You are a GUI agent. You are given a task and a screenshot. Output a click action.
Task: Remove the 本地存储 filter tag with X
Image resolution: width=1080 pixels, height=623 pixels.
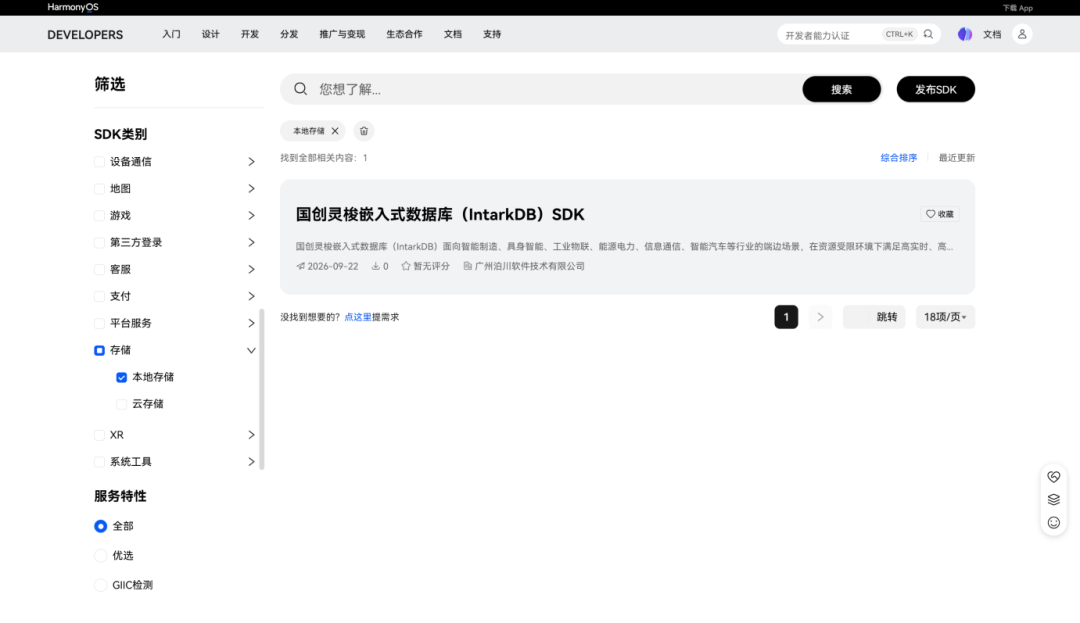click(x=335, y=131)
